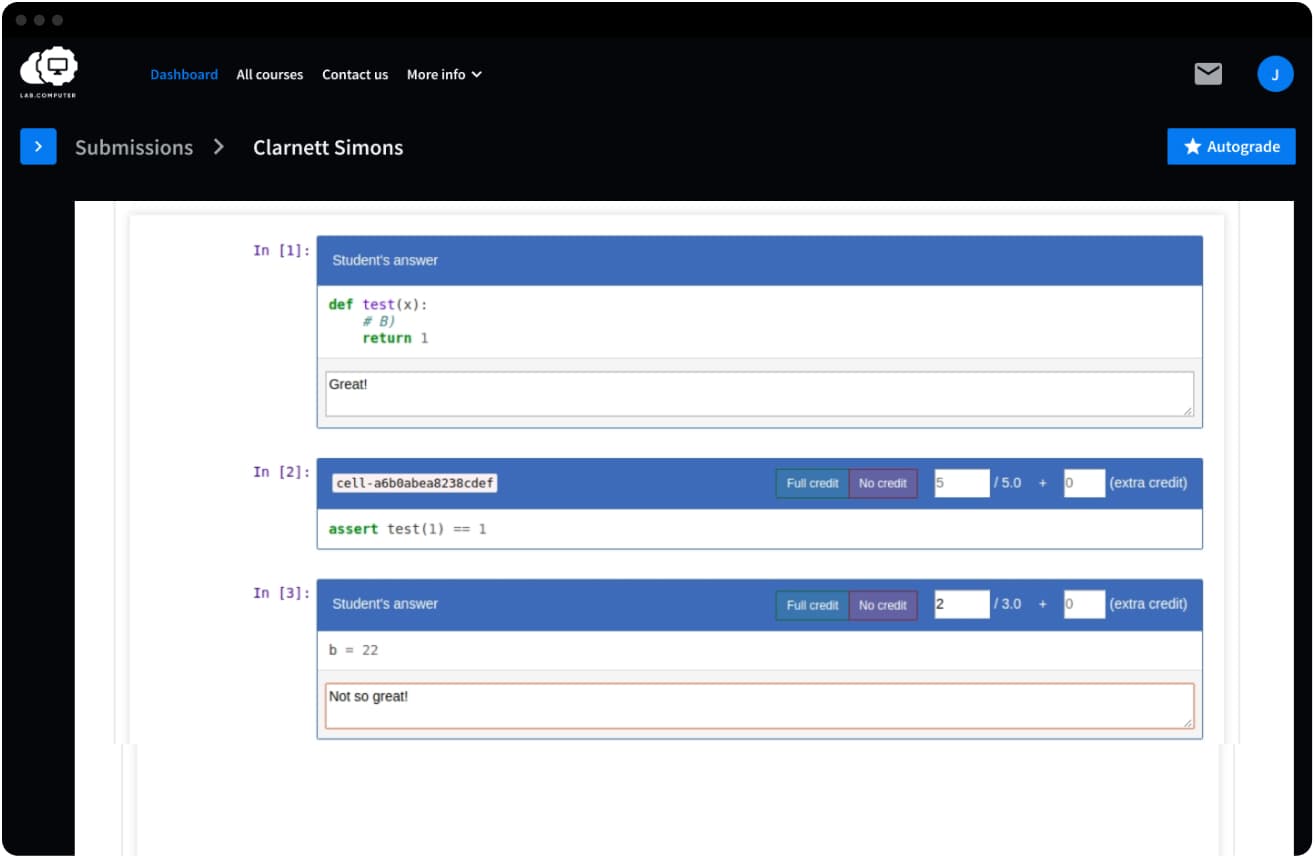This screenshot has height=858, width=1315.
Task: Give No credit for cell-a6b0abea8238cdef
Action: [883, 483]
